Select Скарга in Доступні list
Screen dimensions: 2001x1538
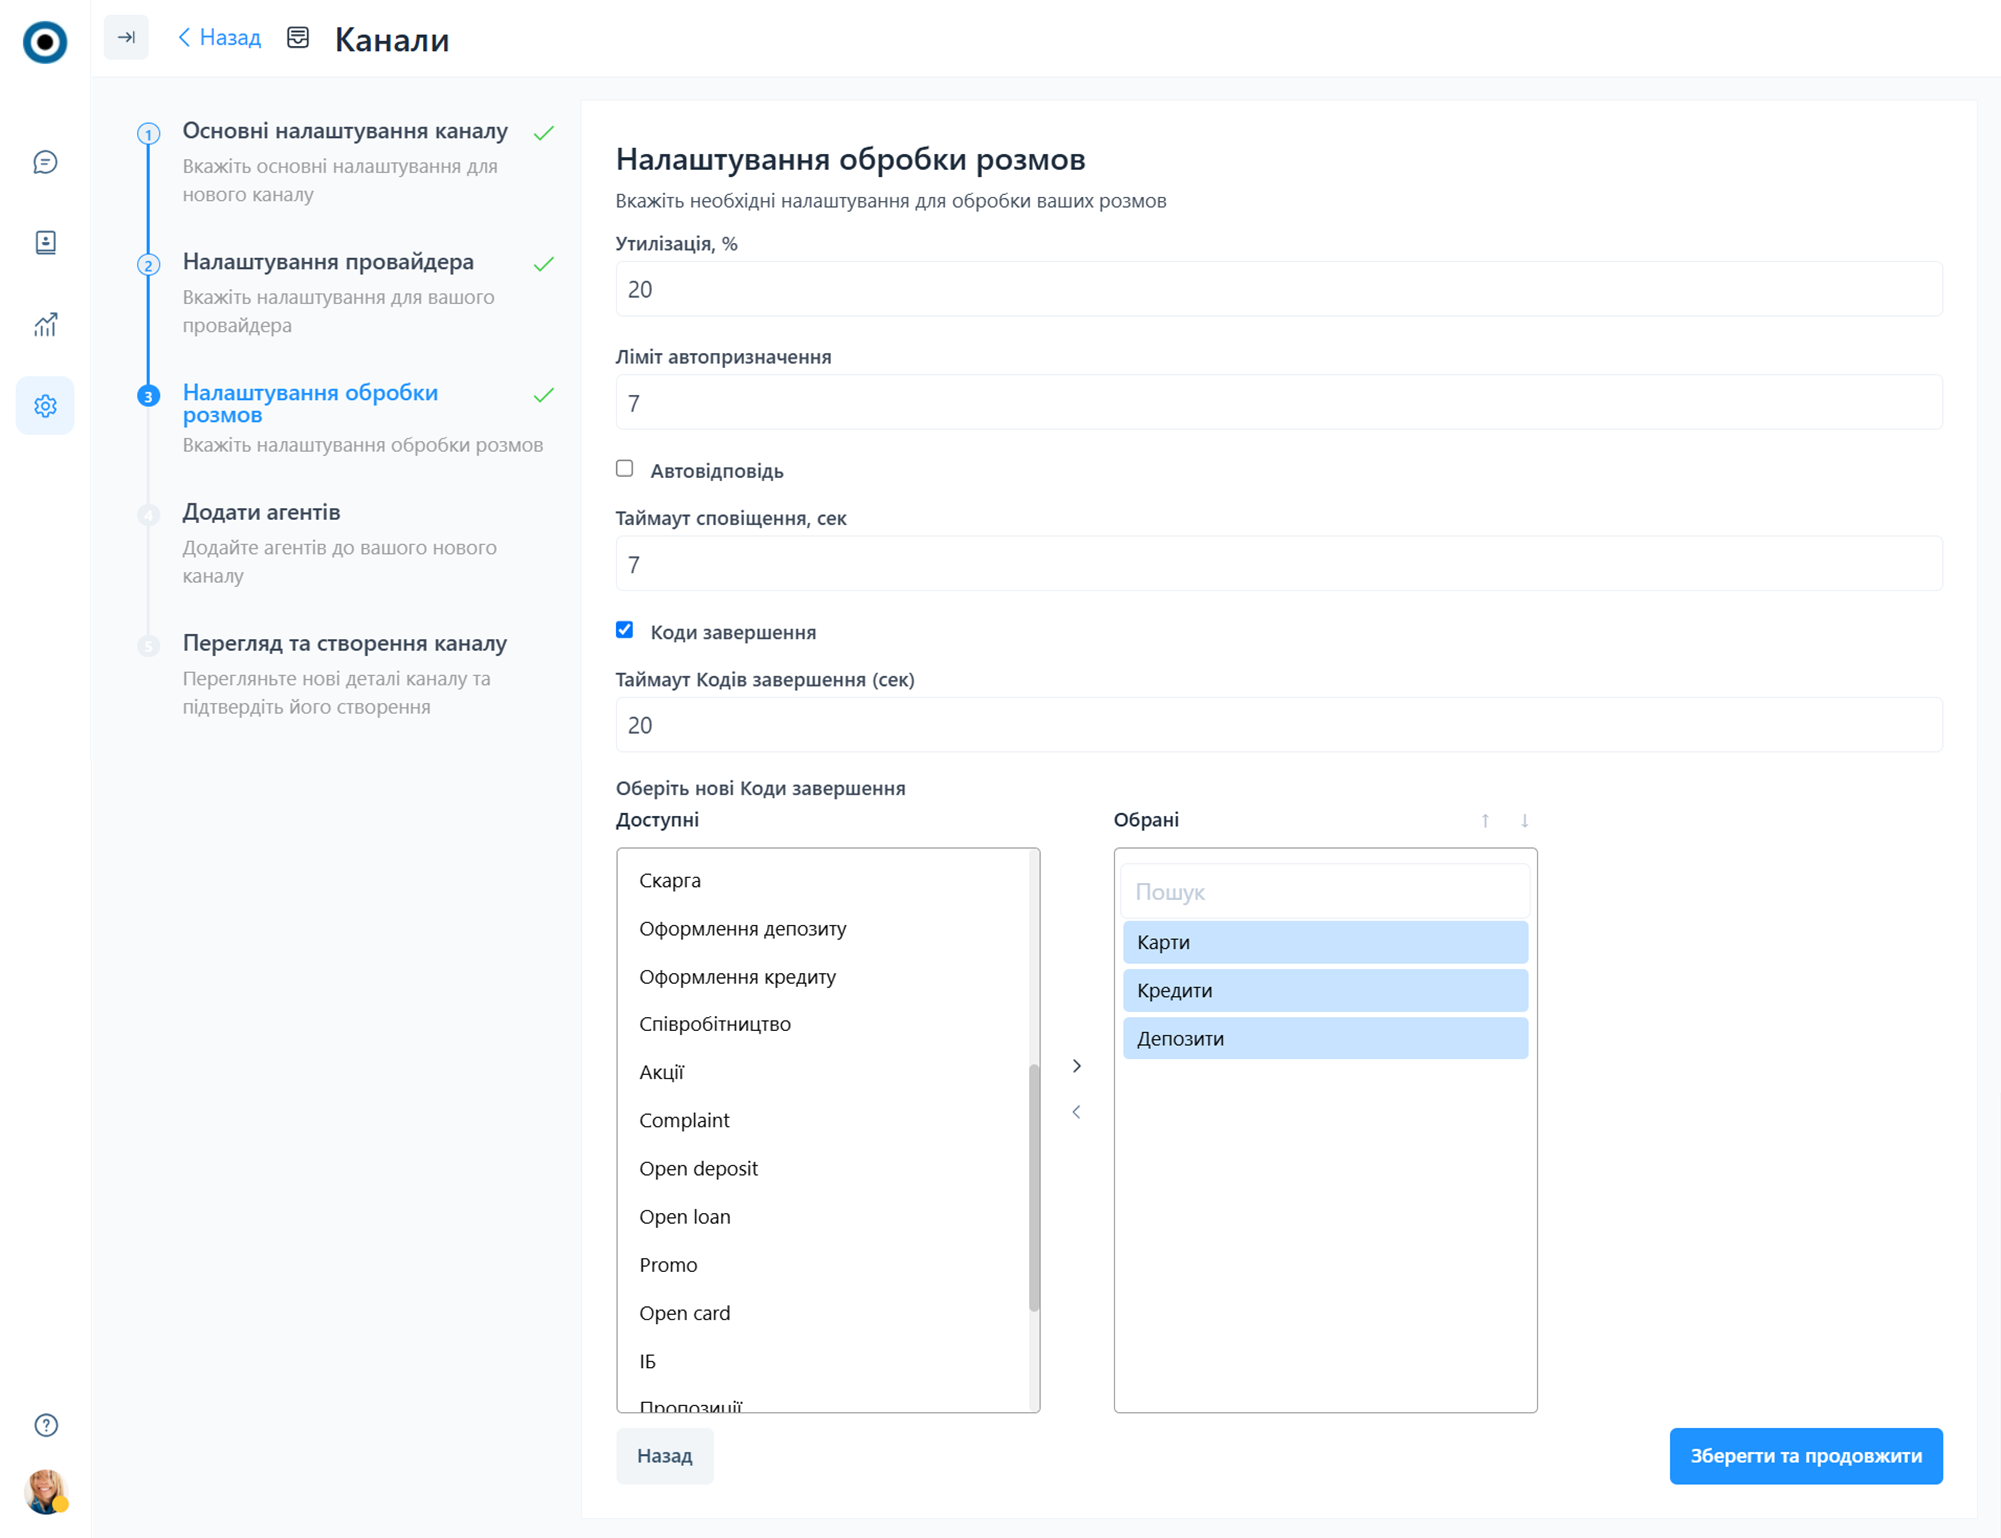pyautogui.click(x=670, y=881)
